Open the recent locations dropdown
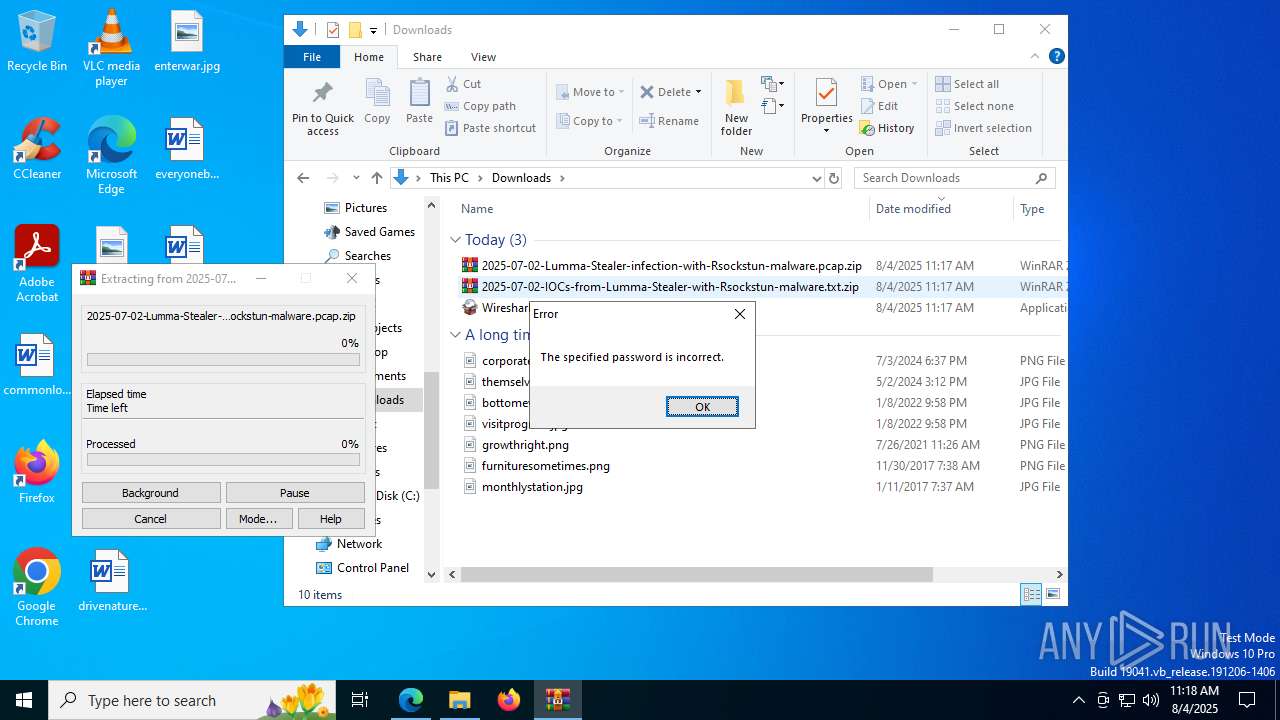Image resolution: width=1280 pixels, height=720 pixels. (356, 178)
